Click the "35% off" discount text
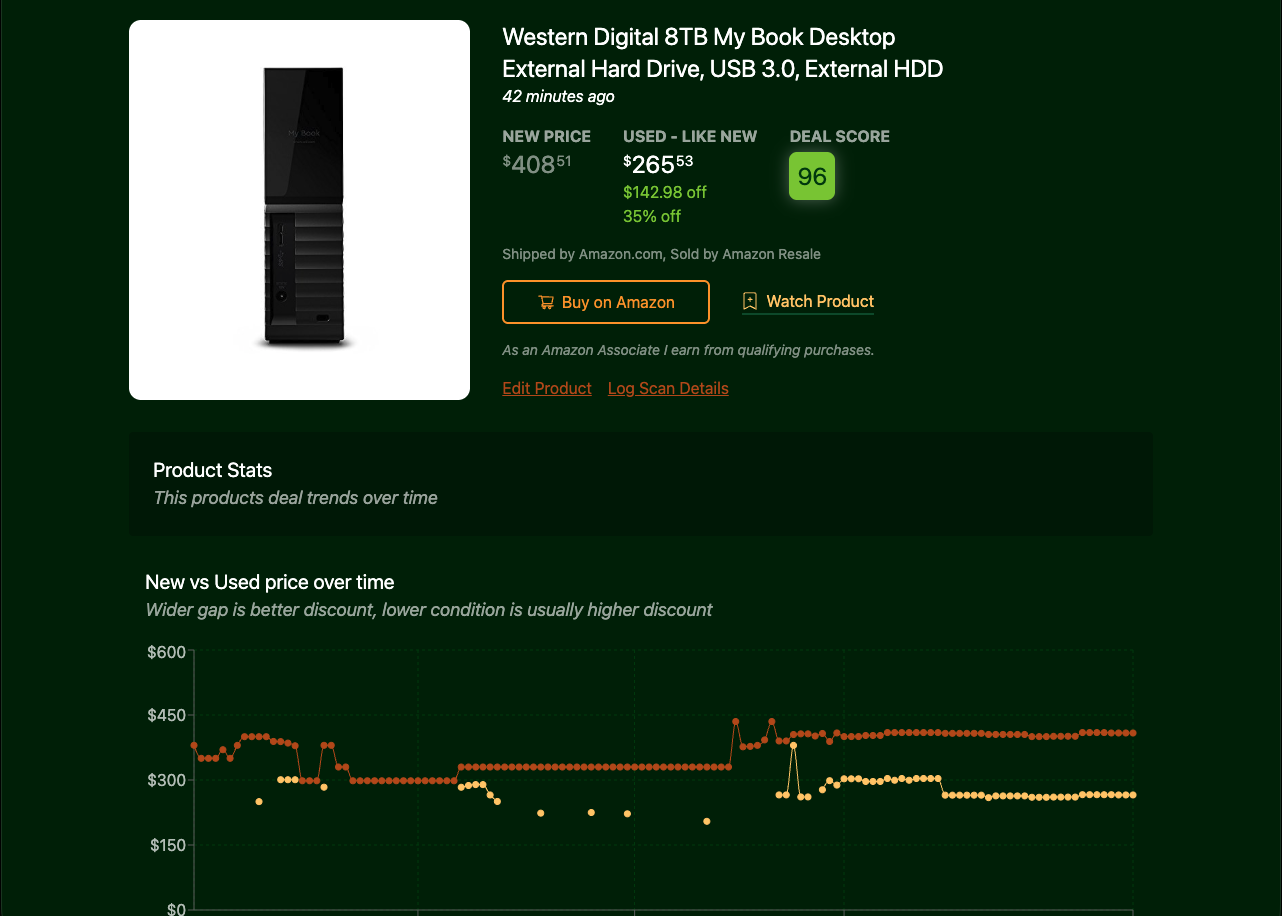Screen dimensions: 1282x916 coord(652,216)
